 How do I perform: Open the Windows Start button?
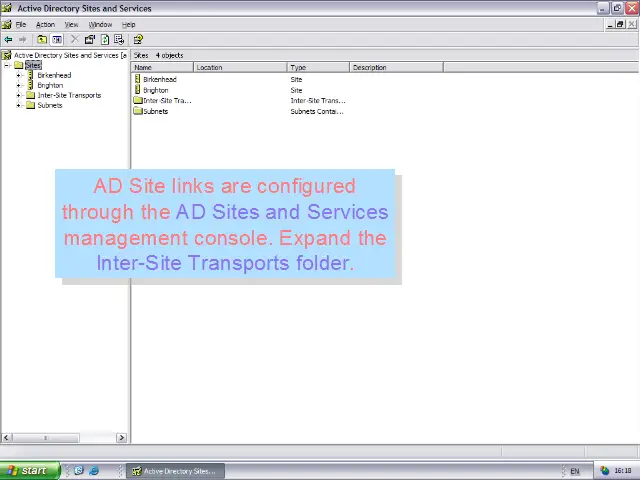27,471
